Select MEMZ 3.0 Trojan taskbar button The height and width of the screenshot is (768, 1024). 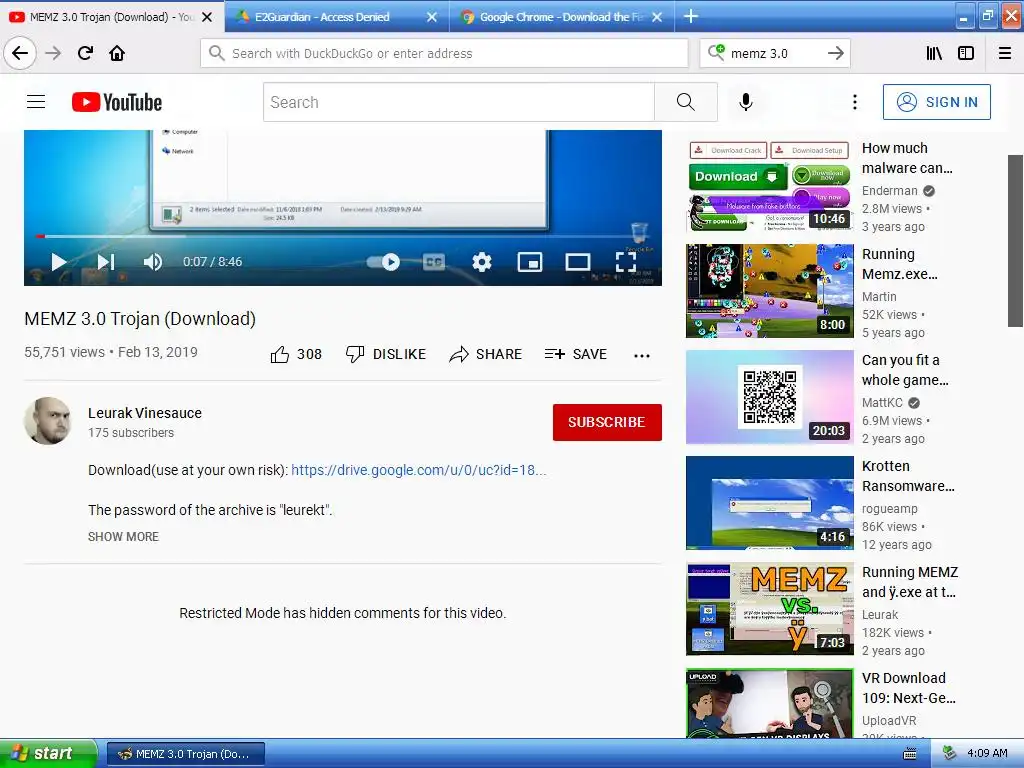pos(185,754)
